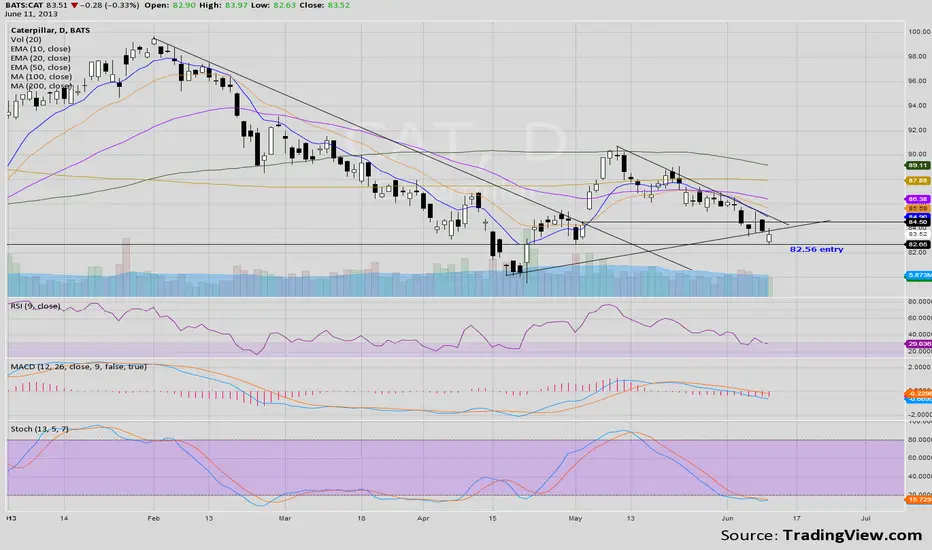Click the May label on time axis

click(x=575, y=518)
